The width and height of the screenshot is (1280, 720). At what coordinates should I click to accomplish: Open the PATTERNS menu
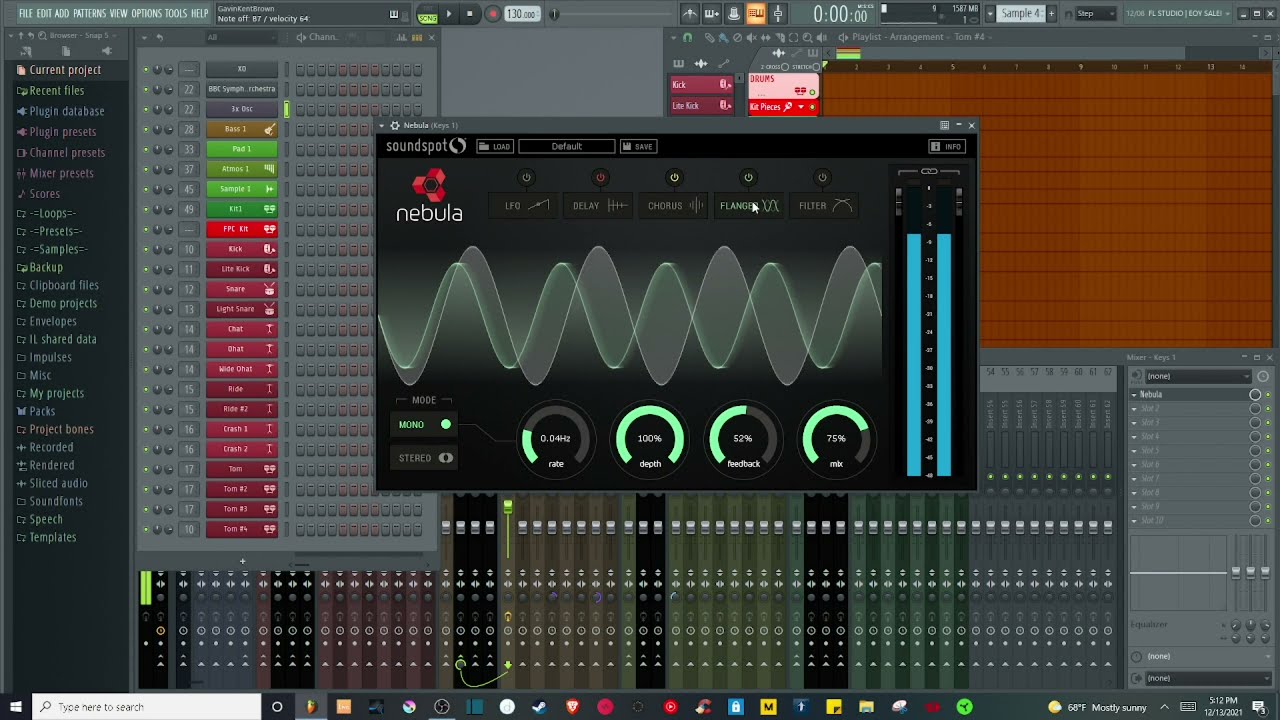tap(90, 13)
